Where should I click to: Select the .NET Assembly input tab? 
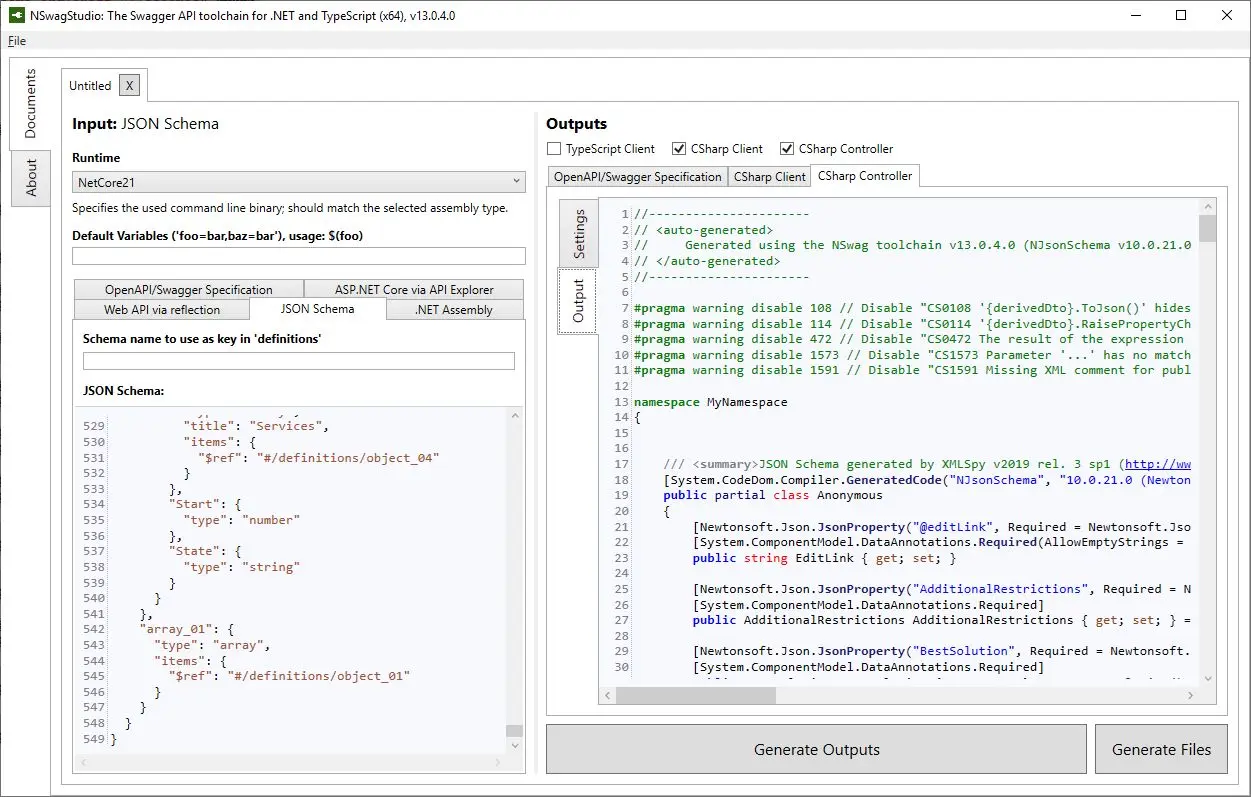[x=454, y=310]
